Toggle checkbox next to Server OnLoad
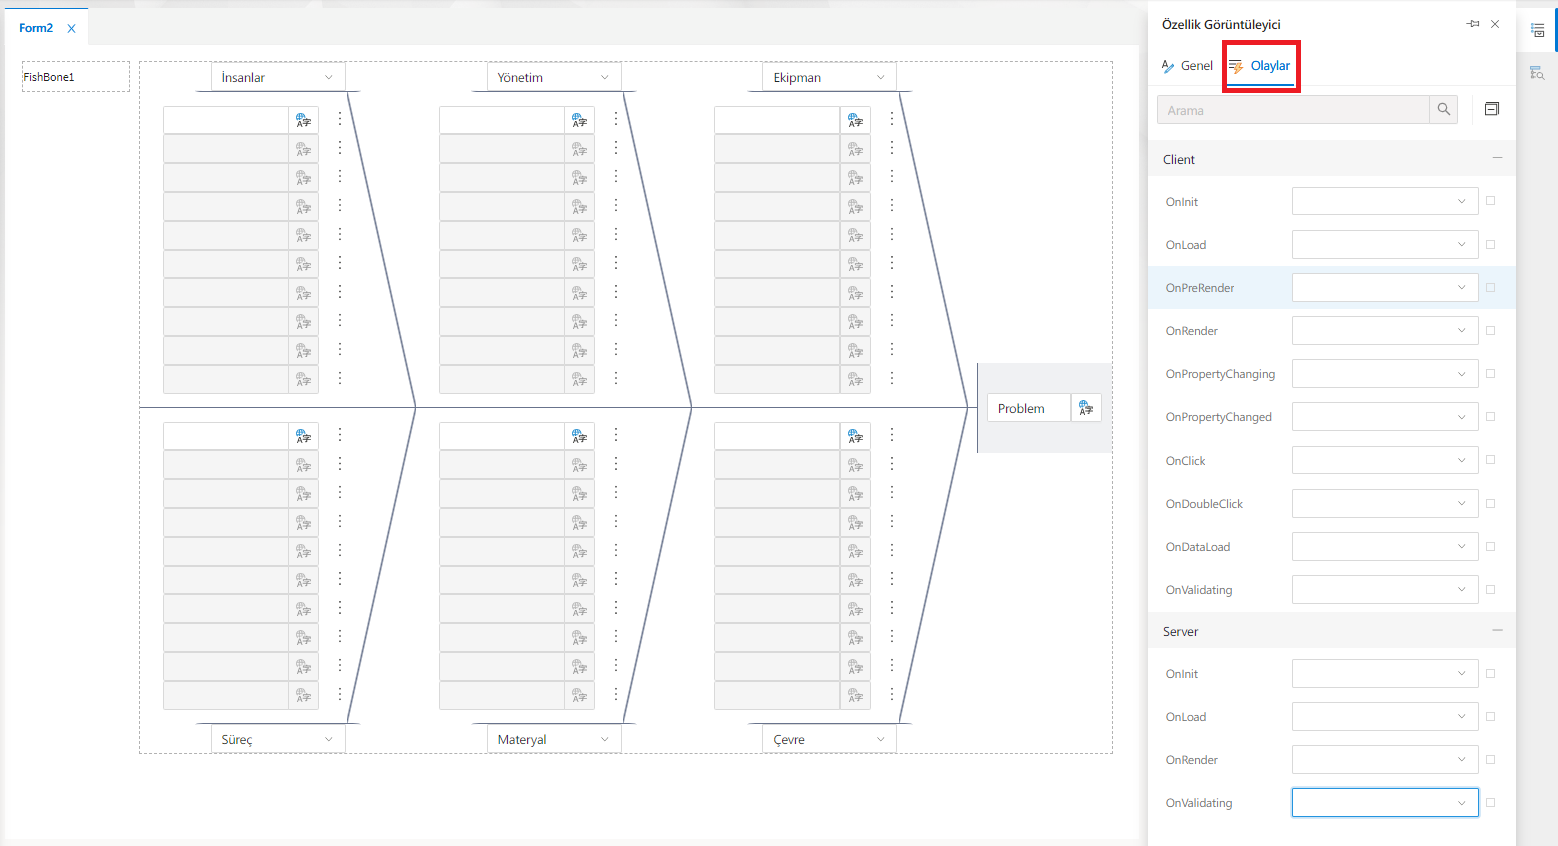 click(x=1490, y=716)
